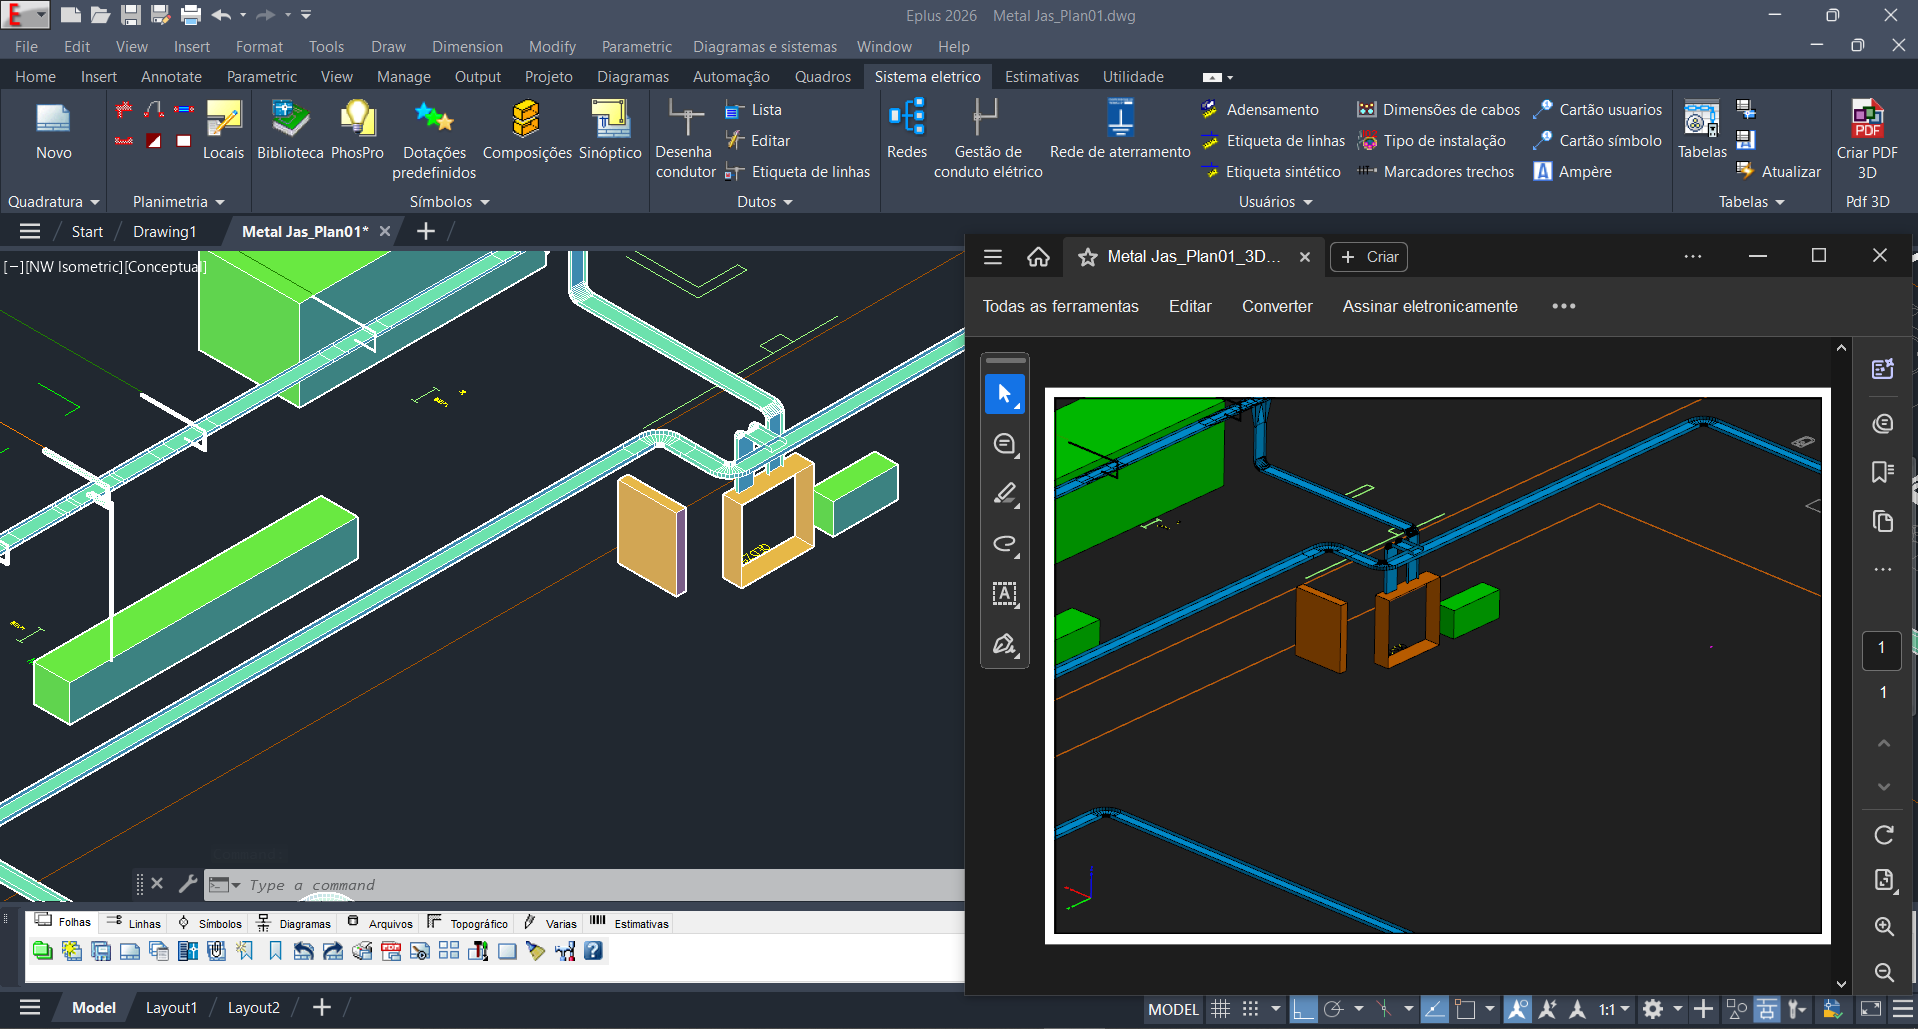
Task: Switch to the Estimativas ribbon tab
Action: click(1041, 77)
